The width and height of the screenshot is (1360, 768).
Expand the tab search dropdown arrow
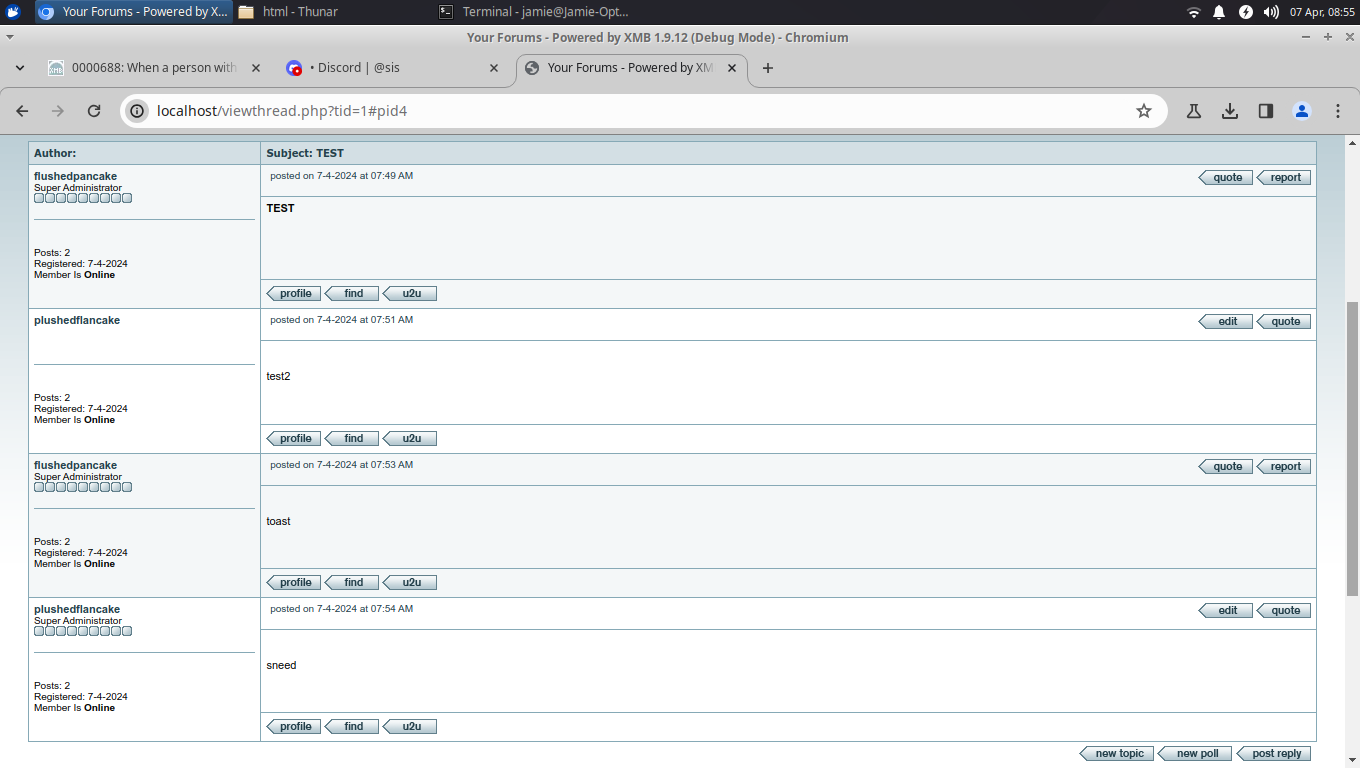tap(20, 68)
